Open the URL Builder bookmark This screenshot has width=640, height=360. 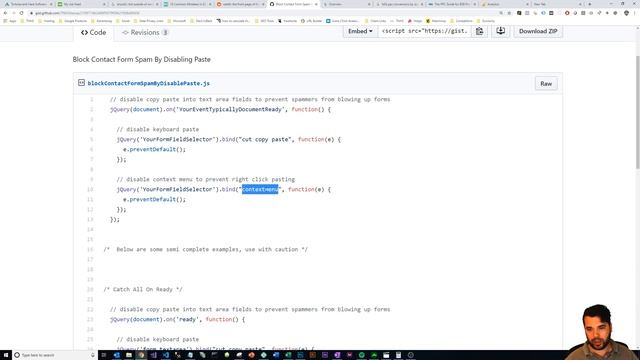(x=311, y=21)
